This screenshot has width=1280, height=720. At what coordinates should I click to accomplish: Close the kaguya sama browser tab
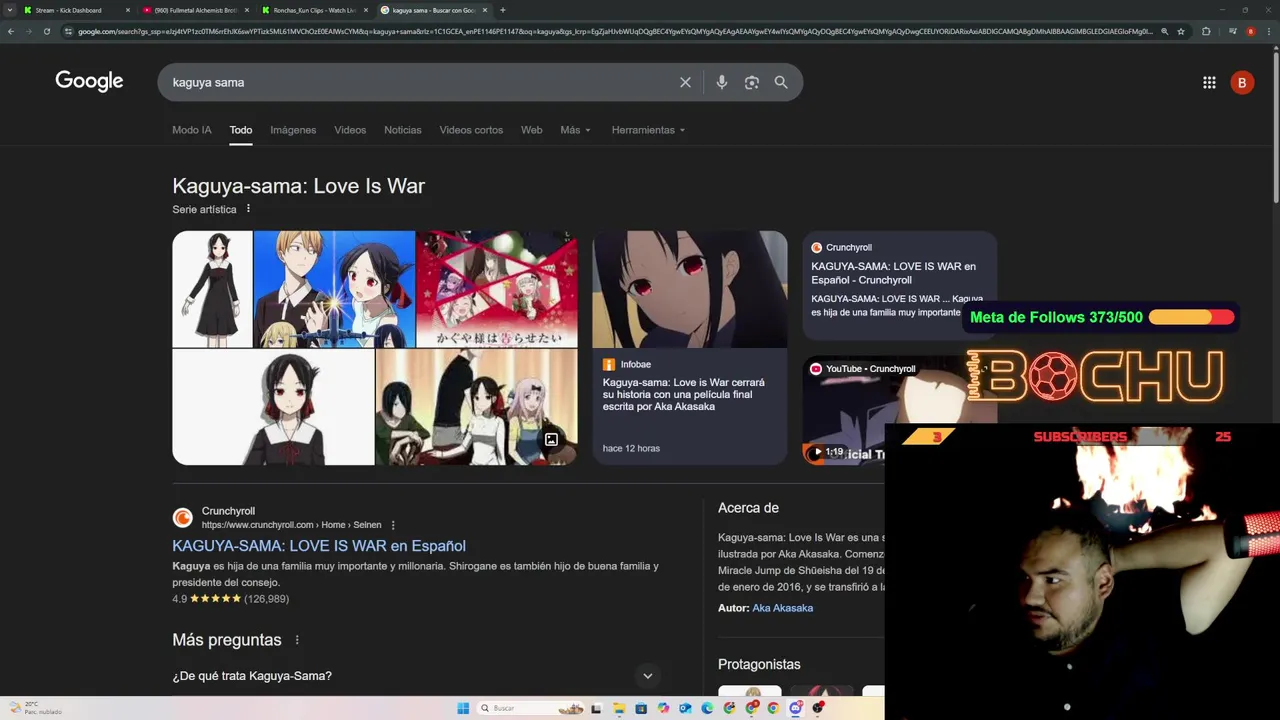click(485, 10)
